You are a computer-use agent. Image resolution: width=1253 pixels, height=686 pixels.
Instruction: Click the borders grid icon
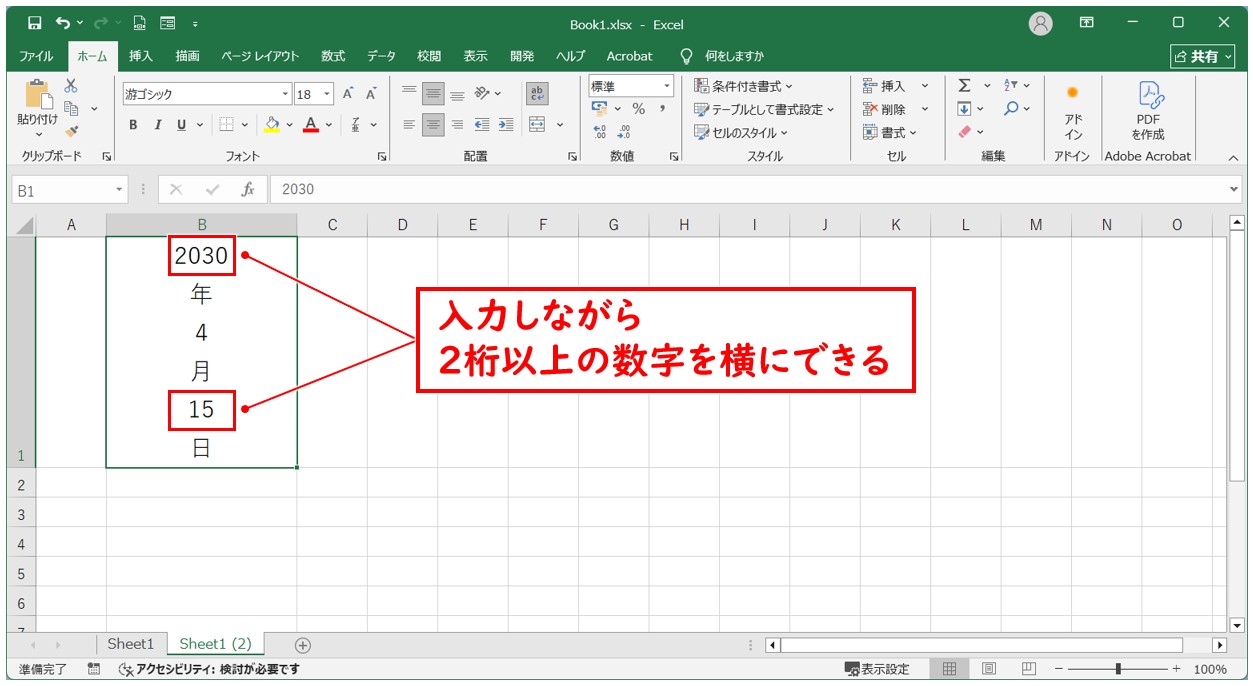[x=226, y=125]
